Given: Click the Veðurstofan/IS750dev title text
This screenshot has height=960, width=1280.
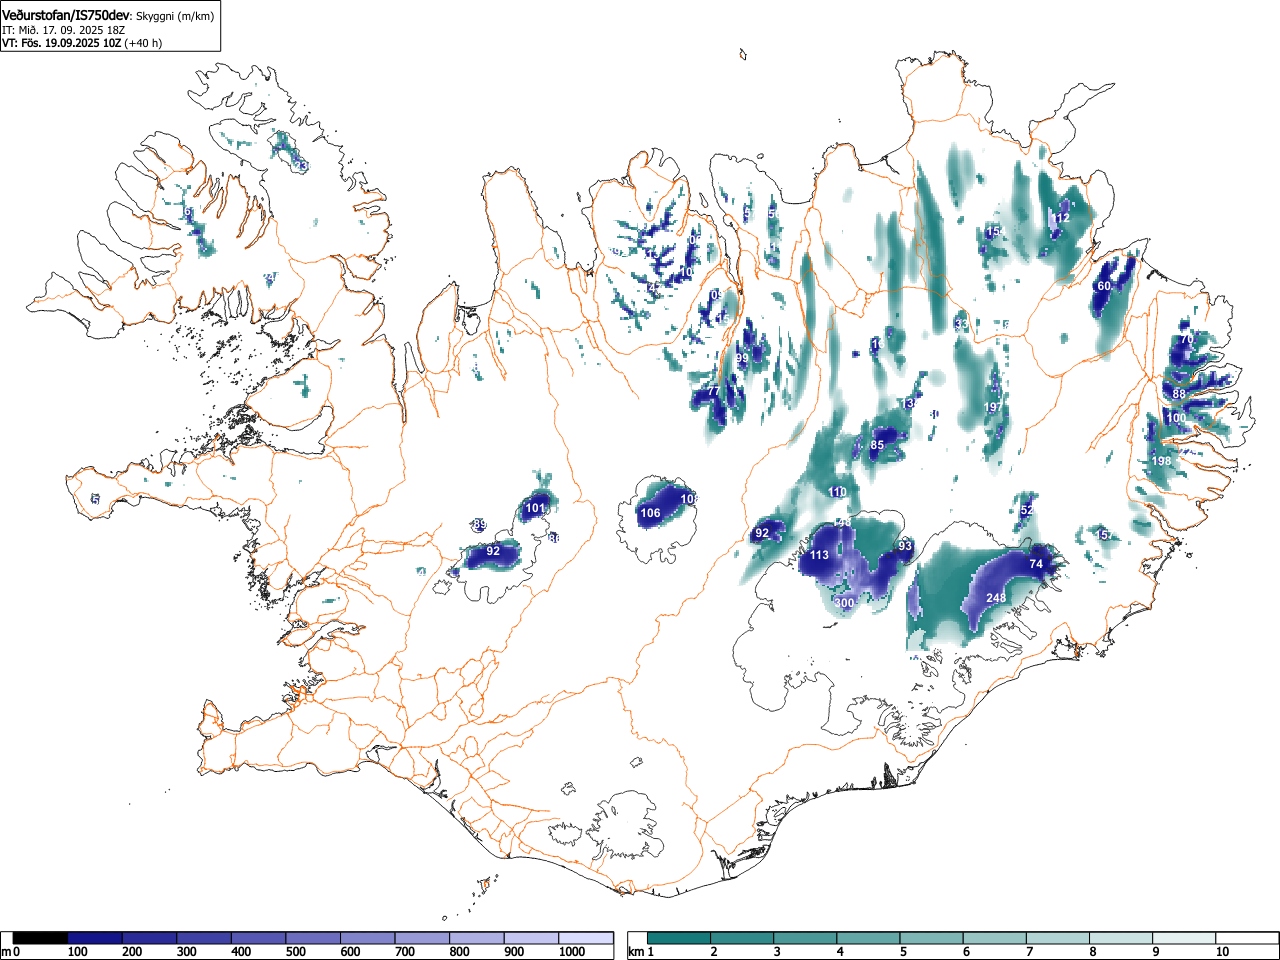Looking at the screenshot, I should (x=66, y=15).
